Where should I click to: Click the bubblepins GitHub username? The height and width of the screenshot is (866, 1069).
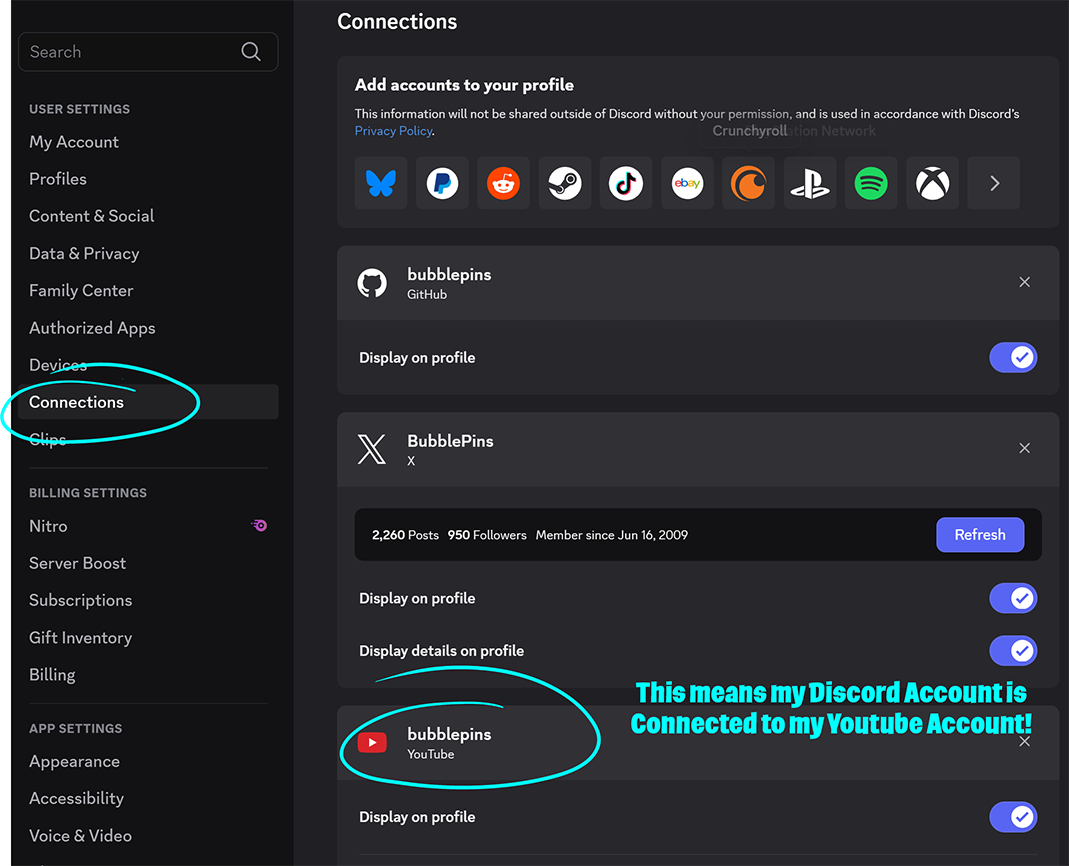pos(449,275)
